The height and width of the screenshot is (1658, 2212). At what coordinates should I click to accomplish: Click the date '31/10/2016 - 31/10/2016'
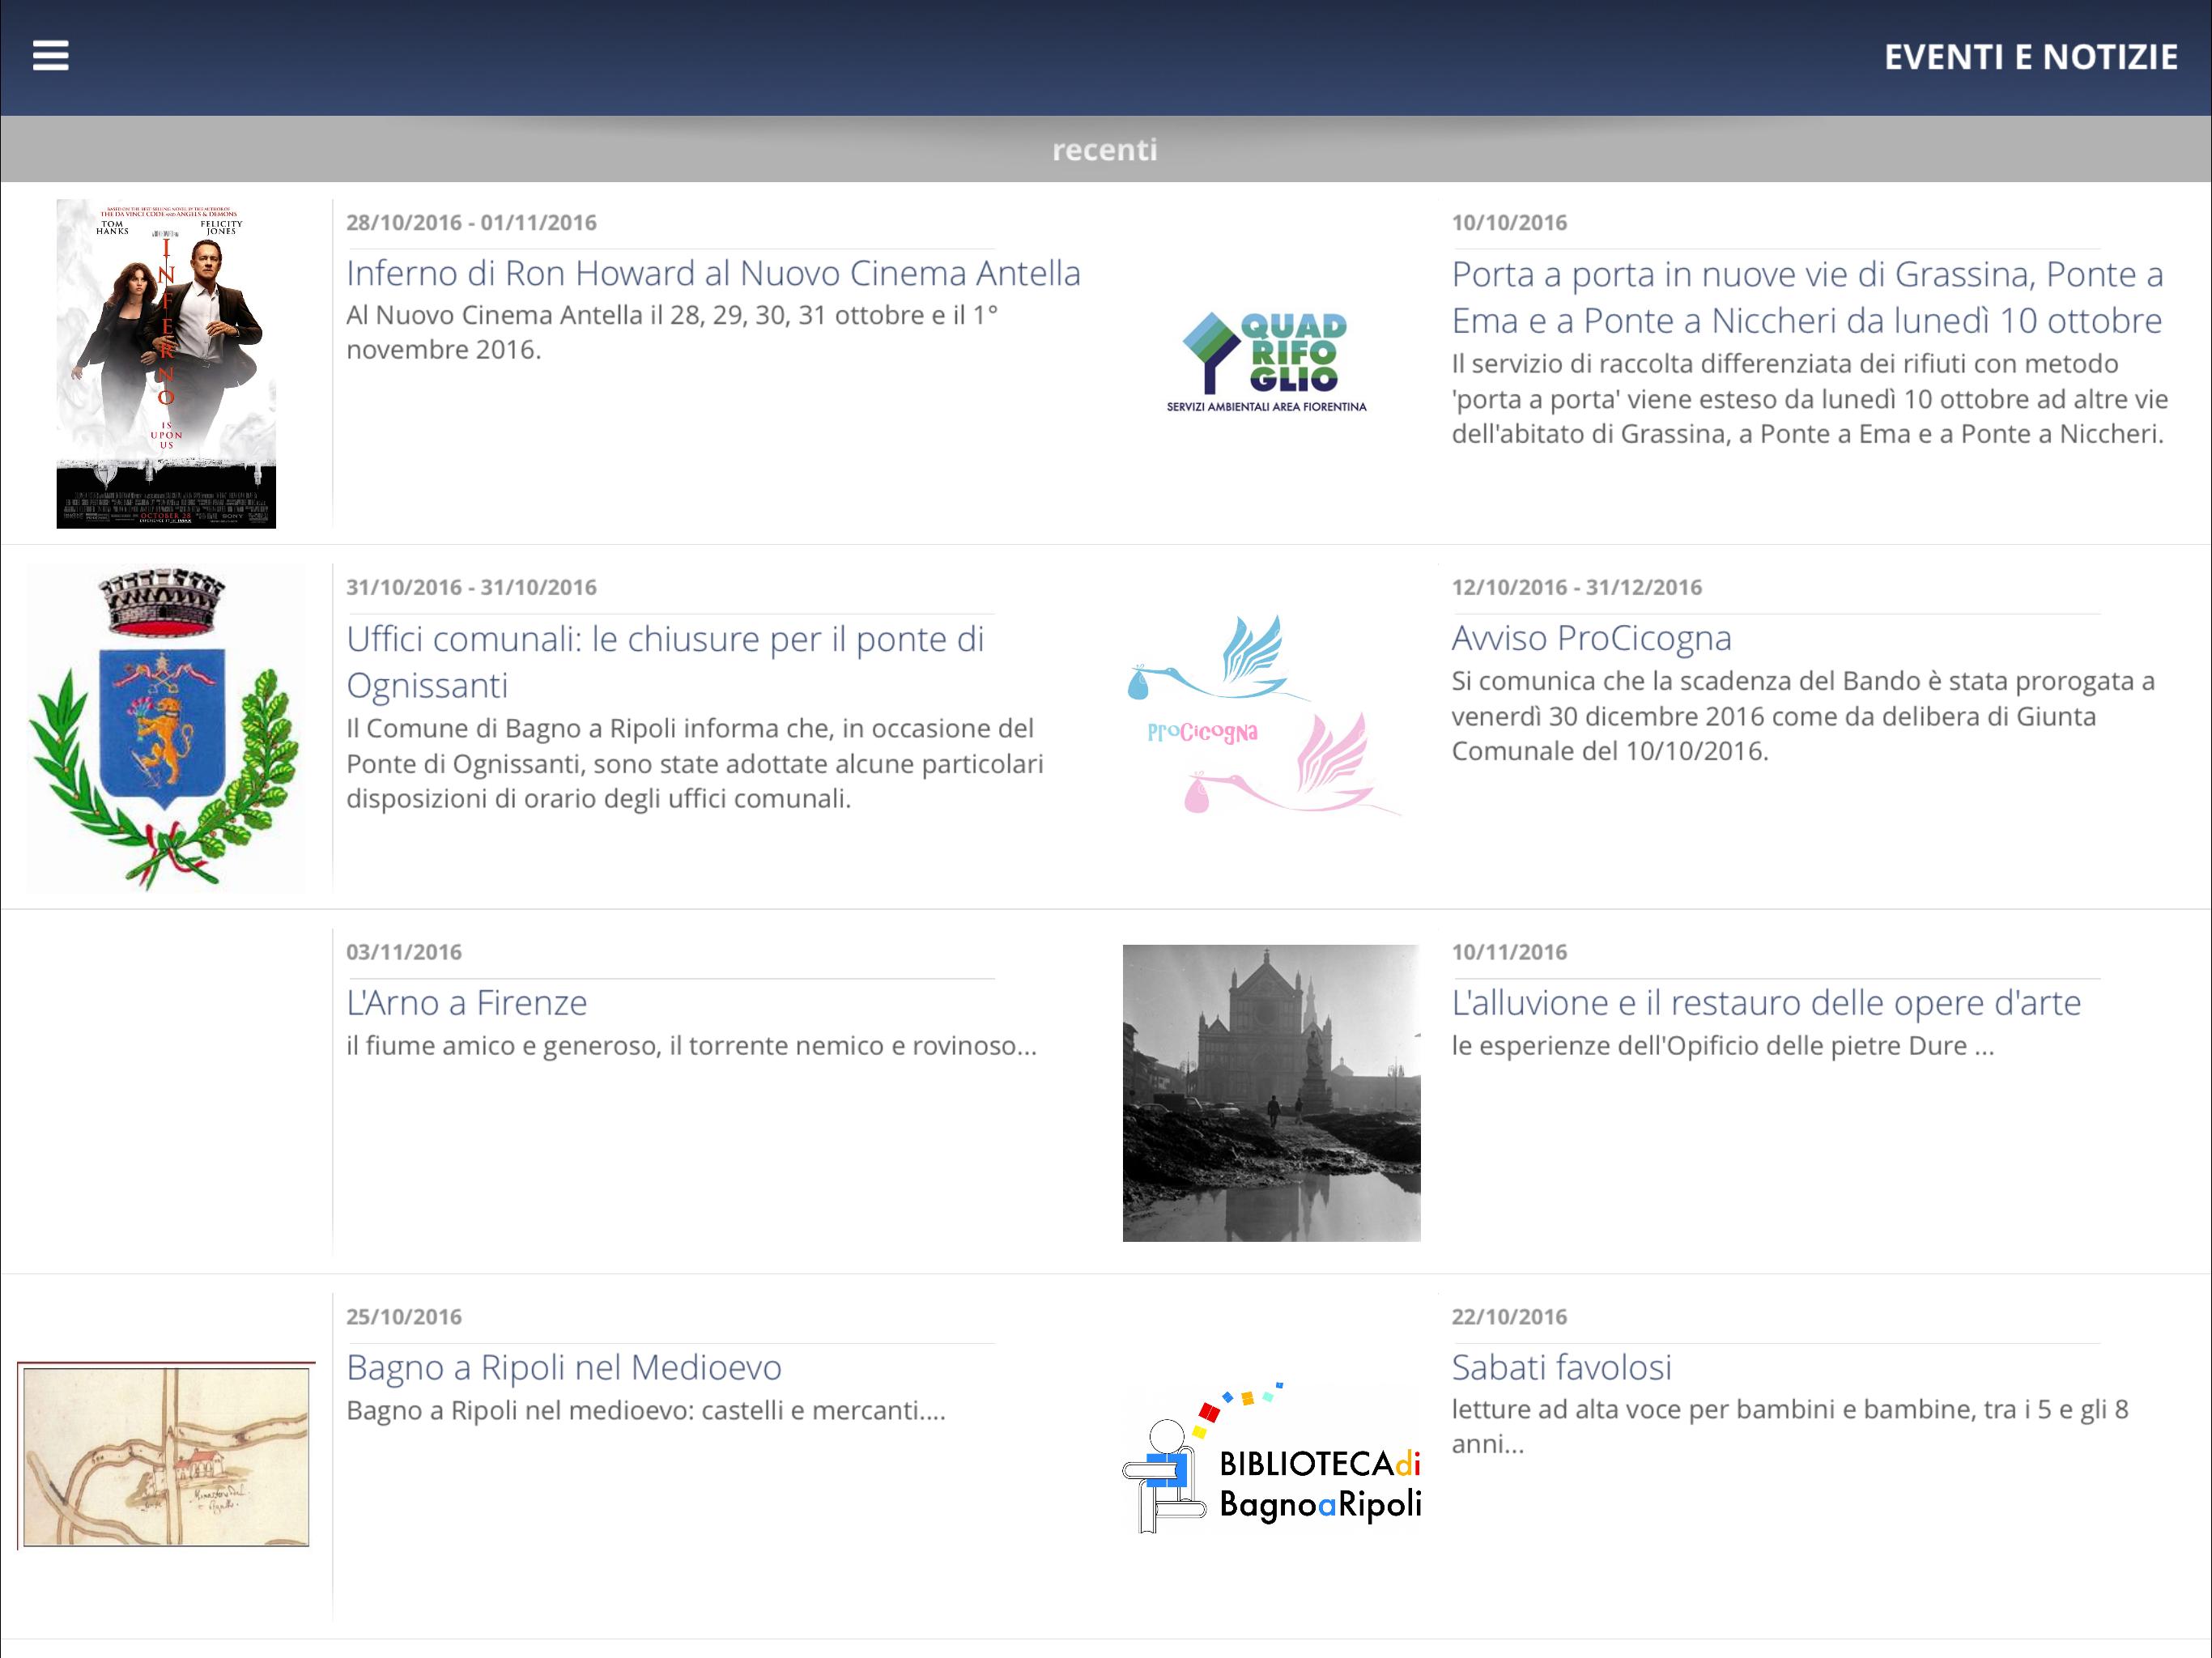(471, 587)
